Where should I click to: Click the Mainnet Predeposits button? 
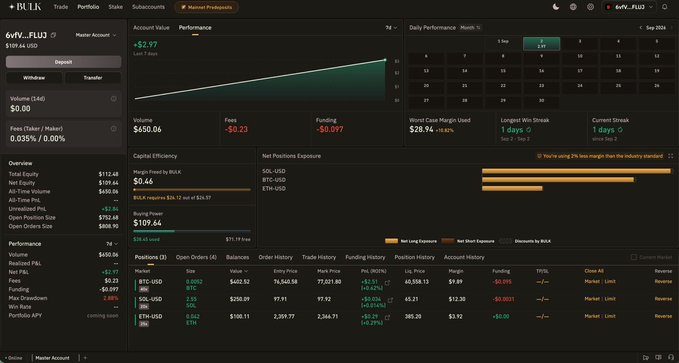pos(207,7)
